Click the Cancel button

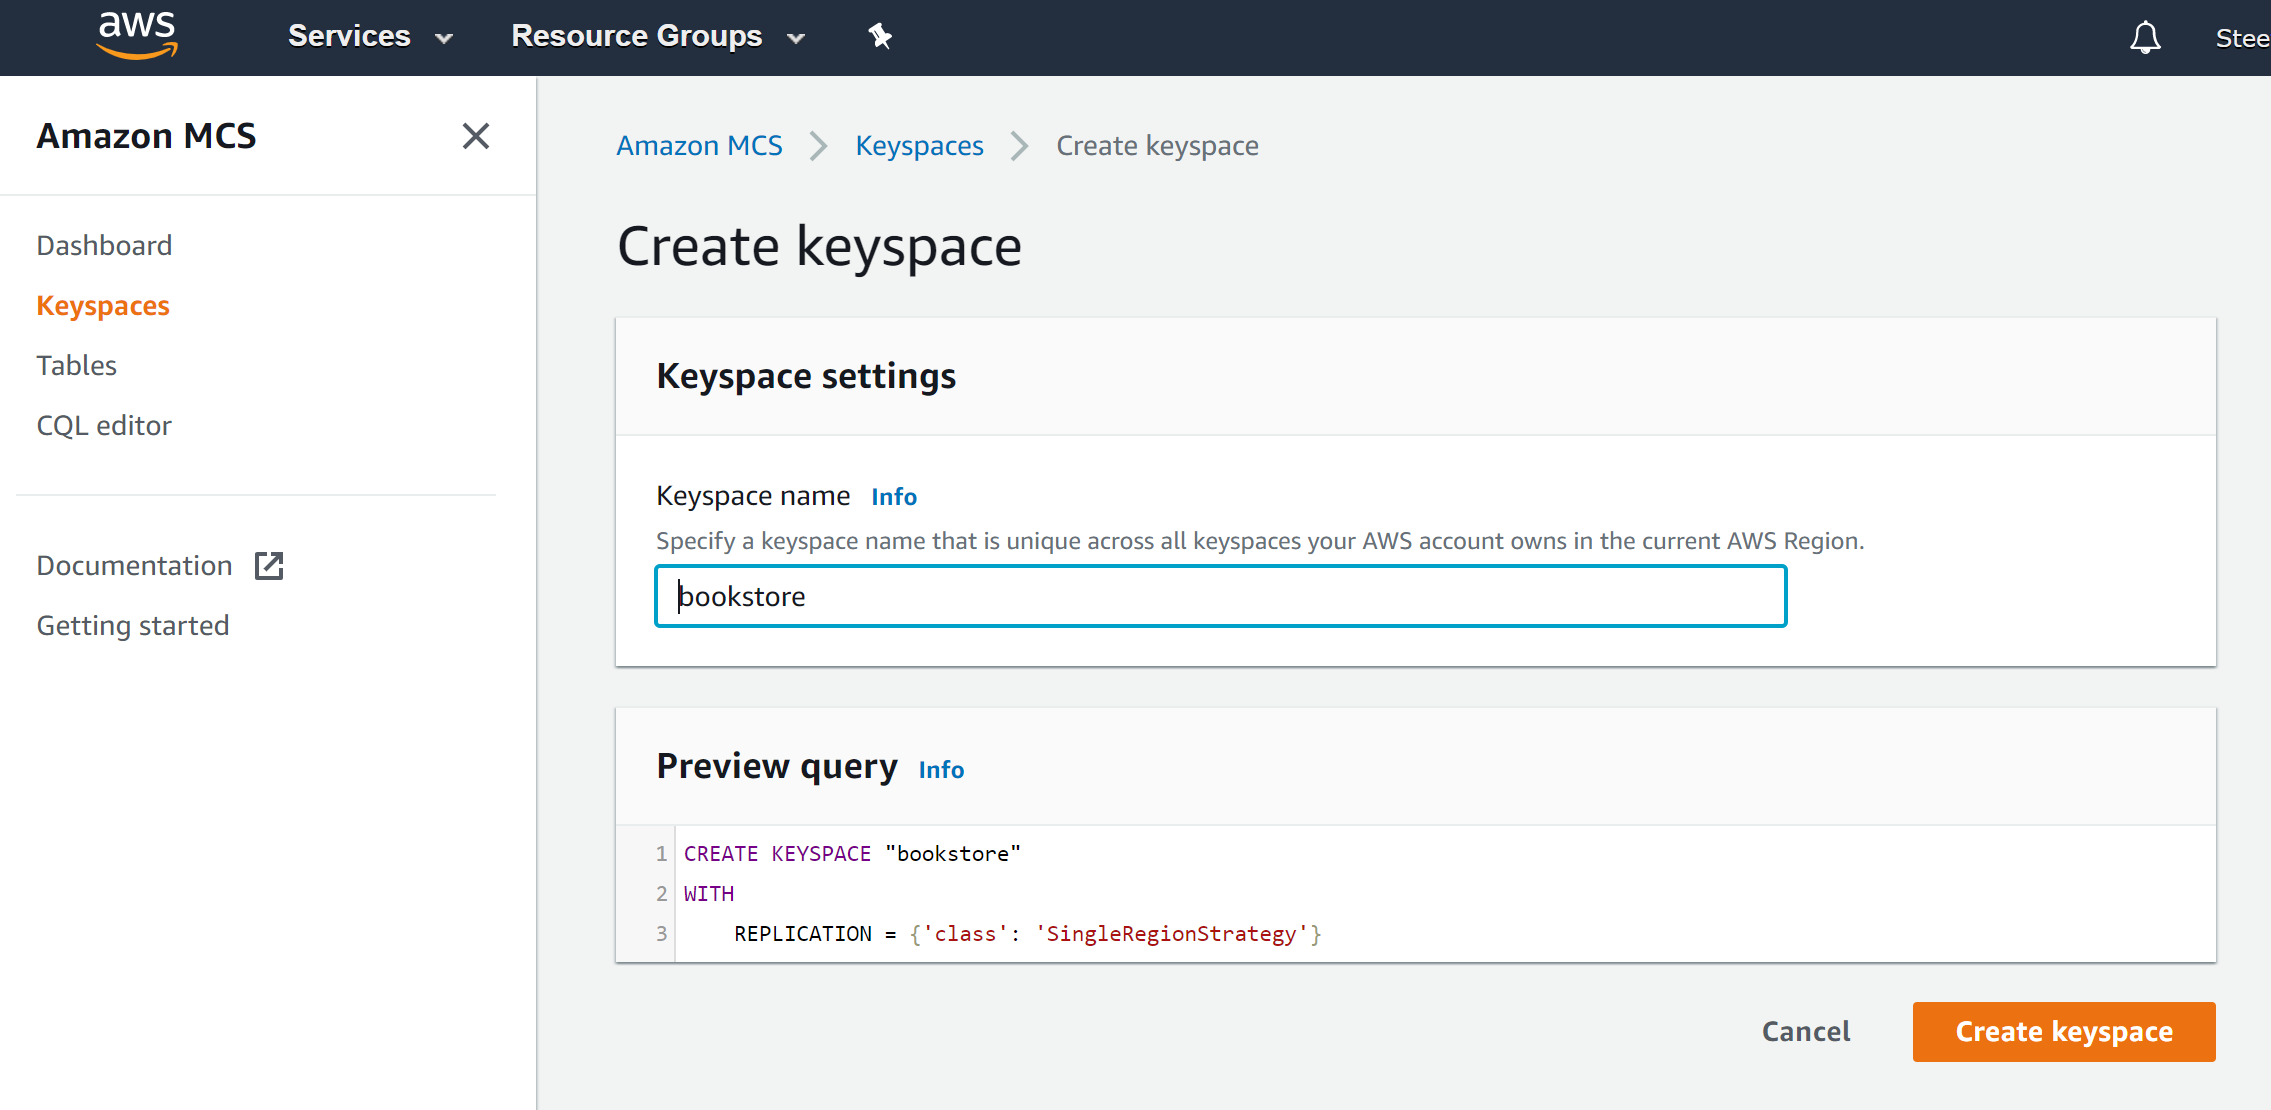[1806, 1031]
